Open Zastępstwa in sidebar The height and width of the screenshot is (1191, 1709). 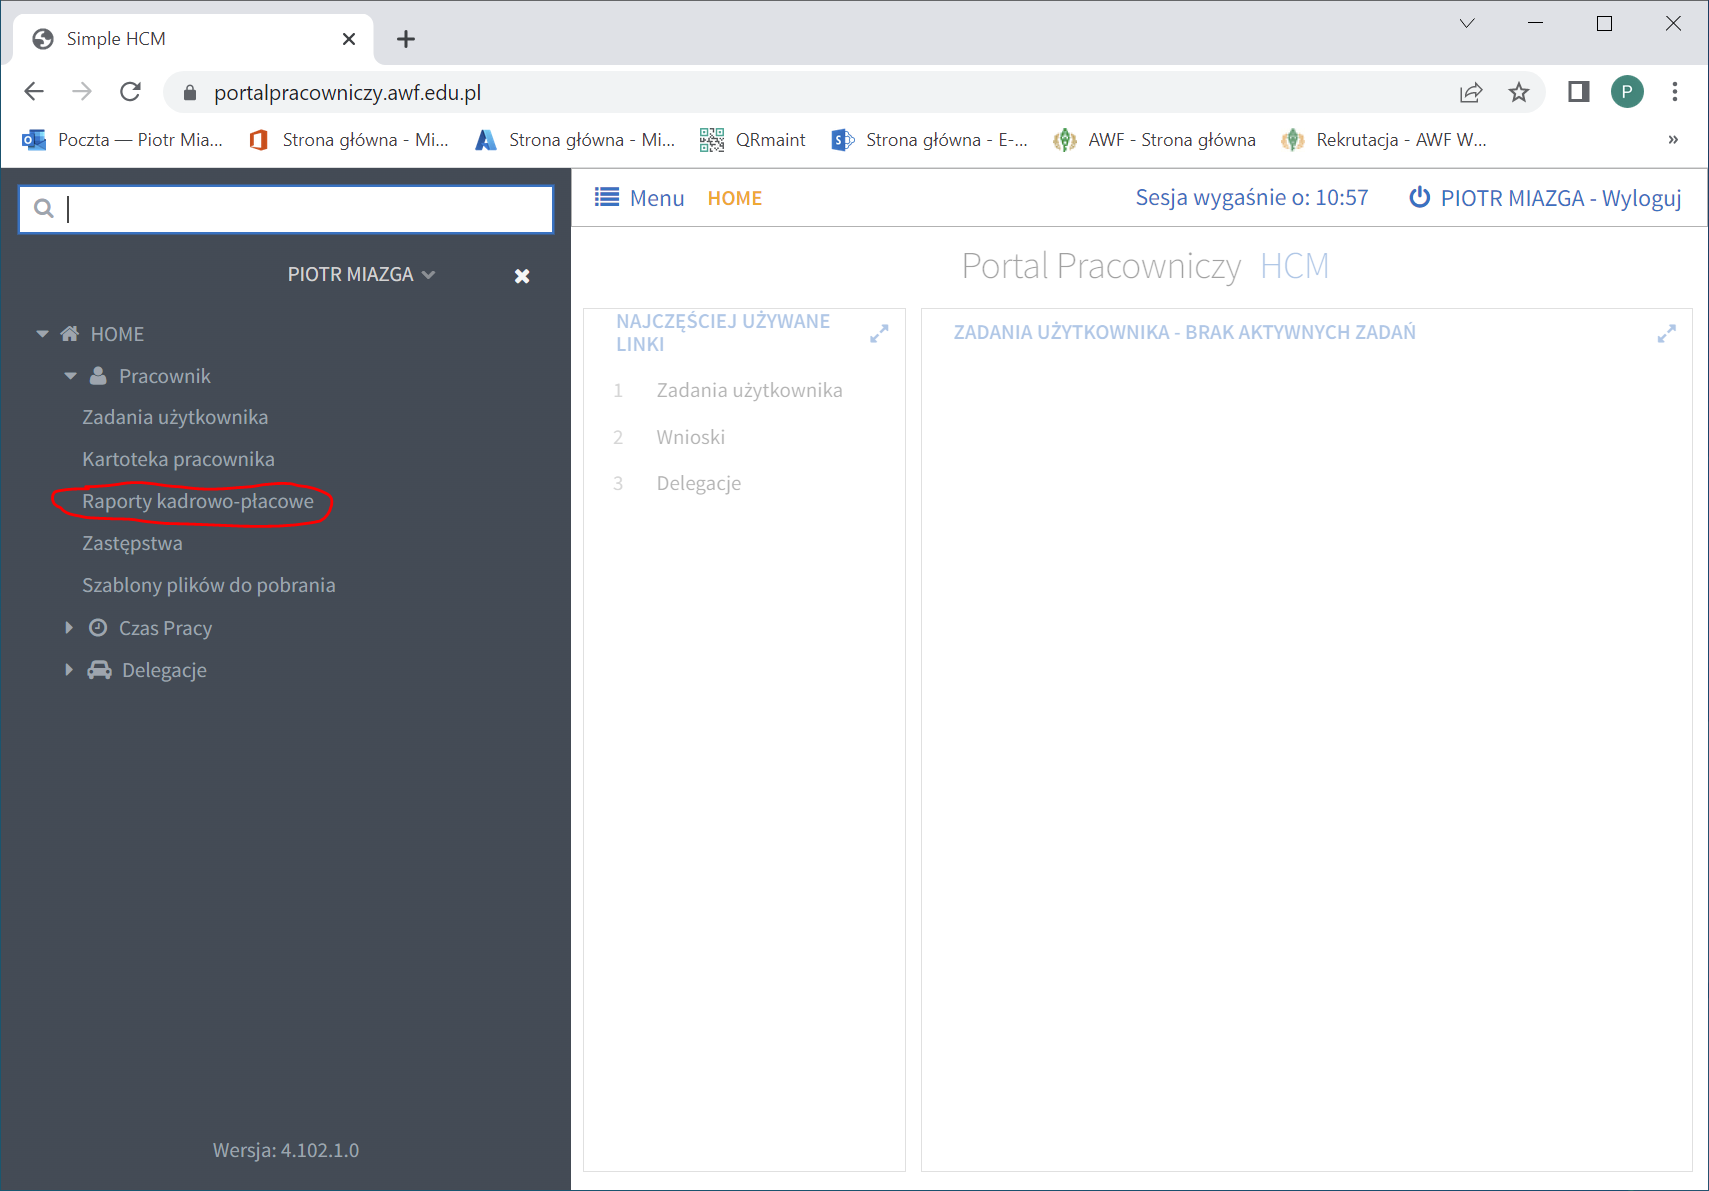pos(132,543)
